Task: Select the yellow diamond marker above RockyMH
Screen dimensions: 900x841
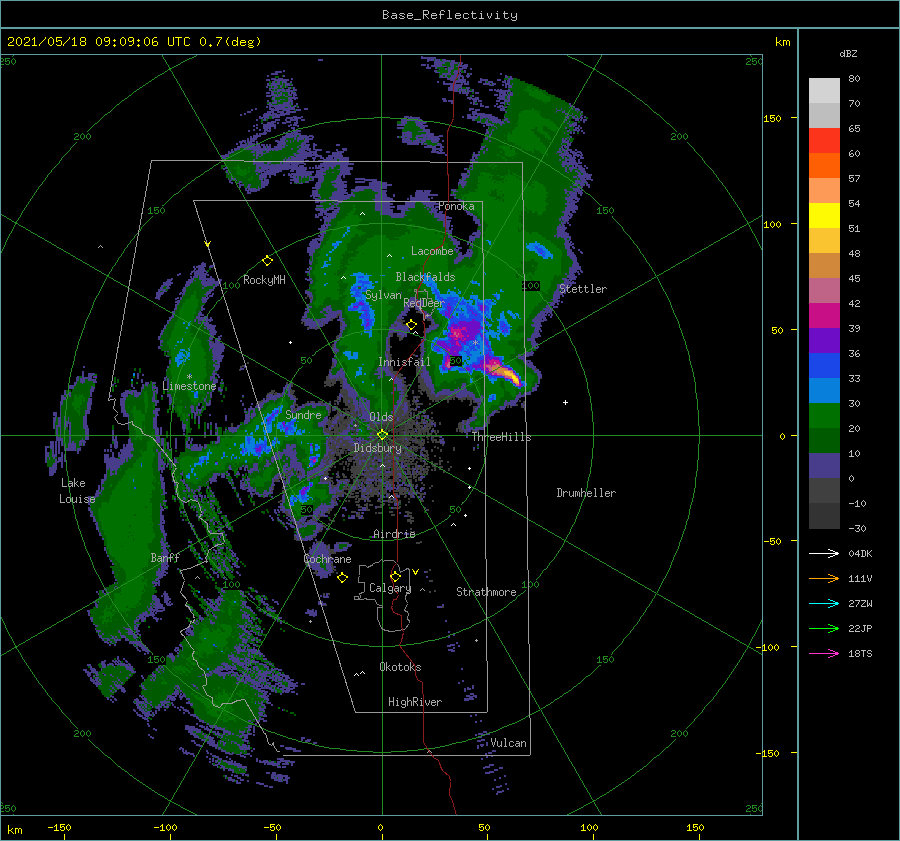Action: (267, 261)
